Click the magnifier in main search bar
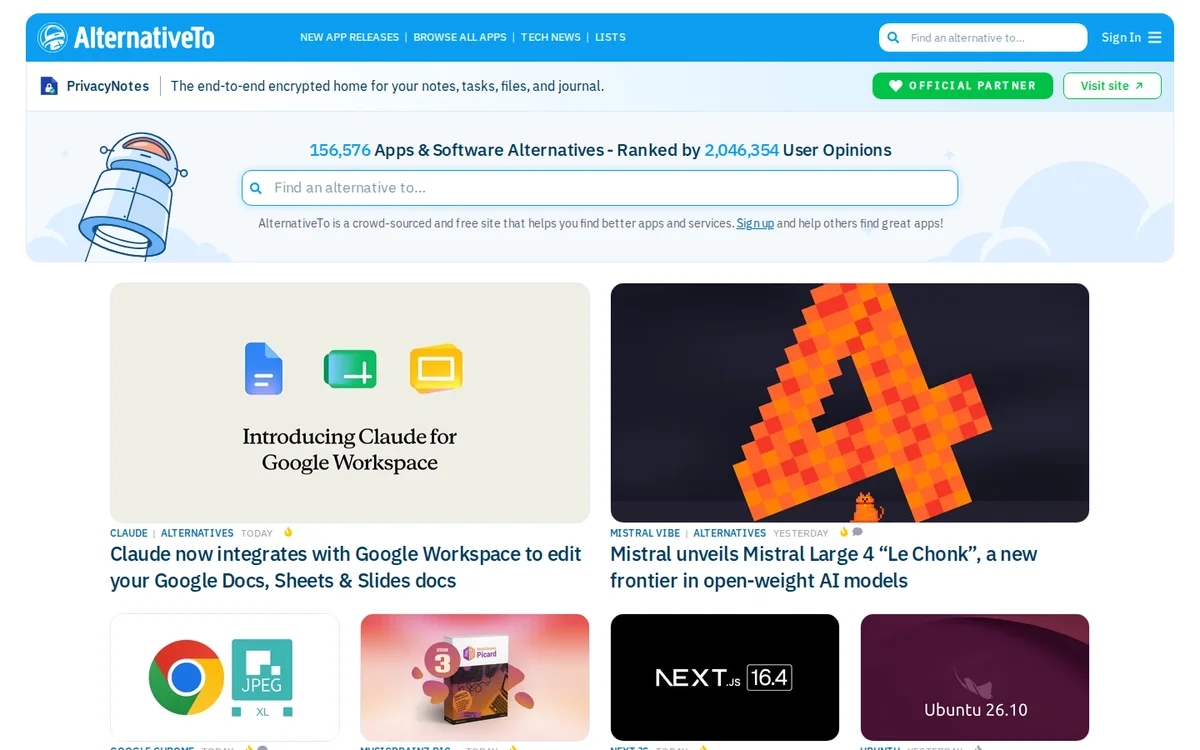Image resolution: width=1200 pixels, height=750 pixels. tap(256, 188)
